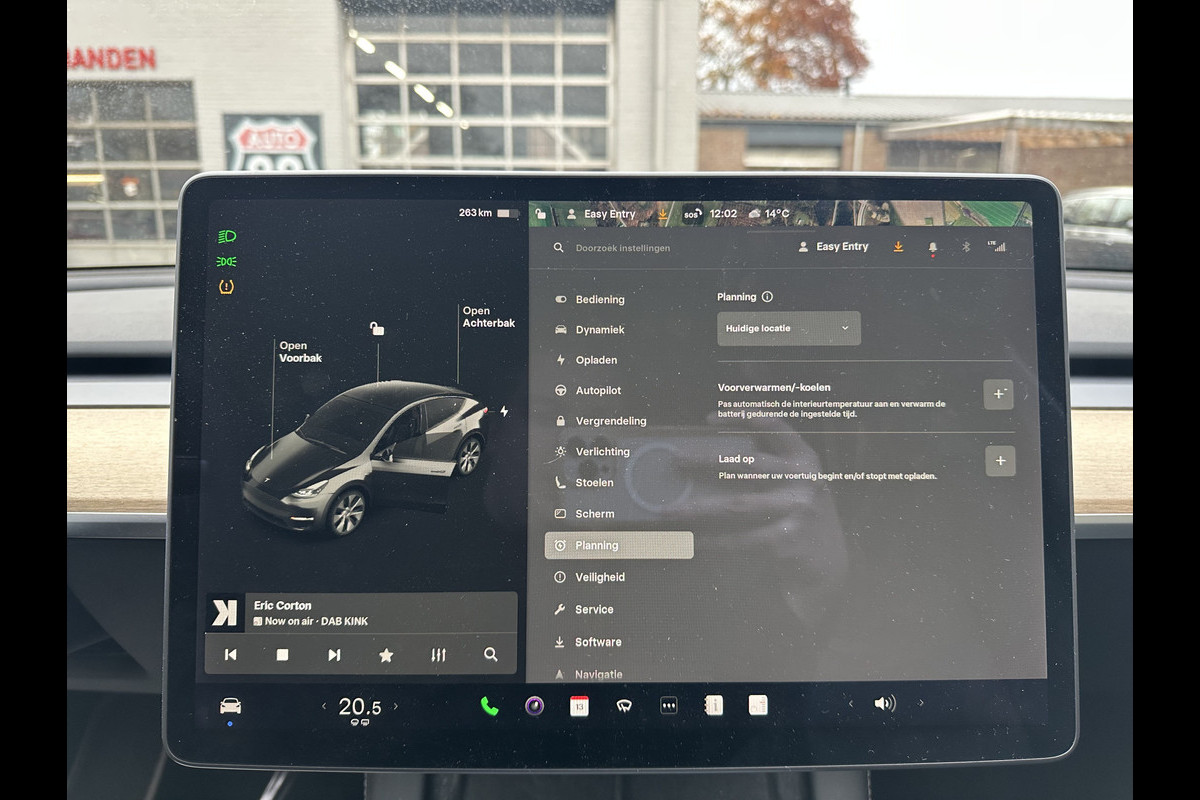Search media with magnifier icon
1200x800 pixels.
pos(490,655)
